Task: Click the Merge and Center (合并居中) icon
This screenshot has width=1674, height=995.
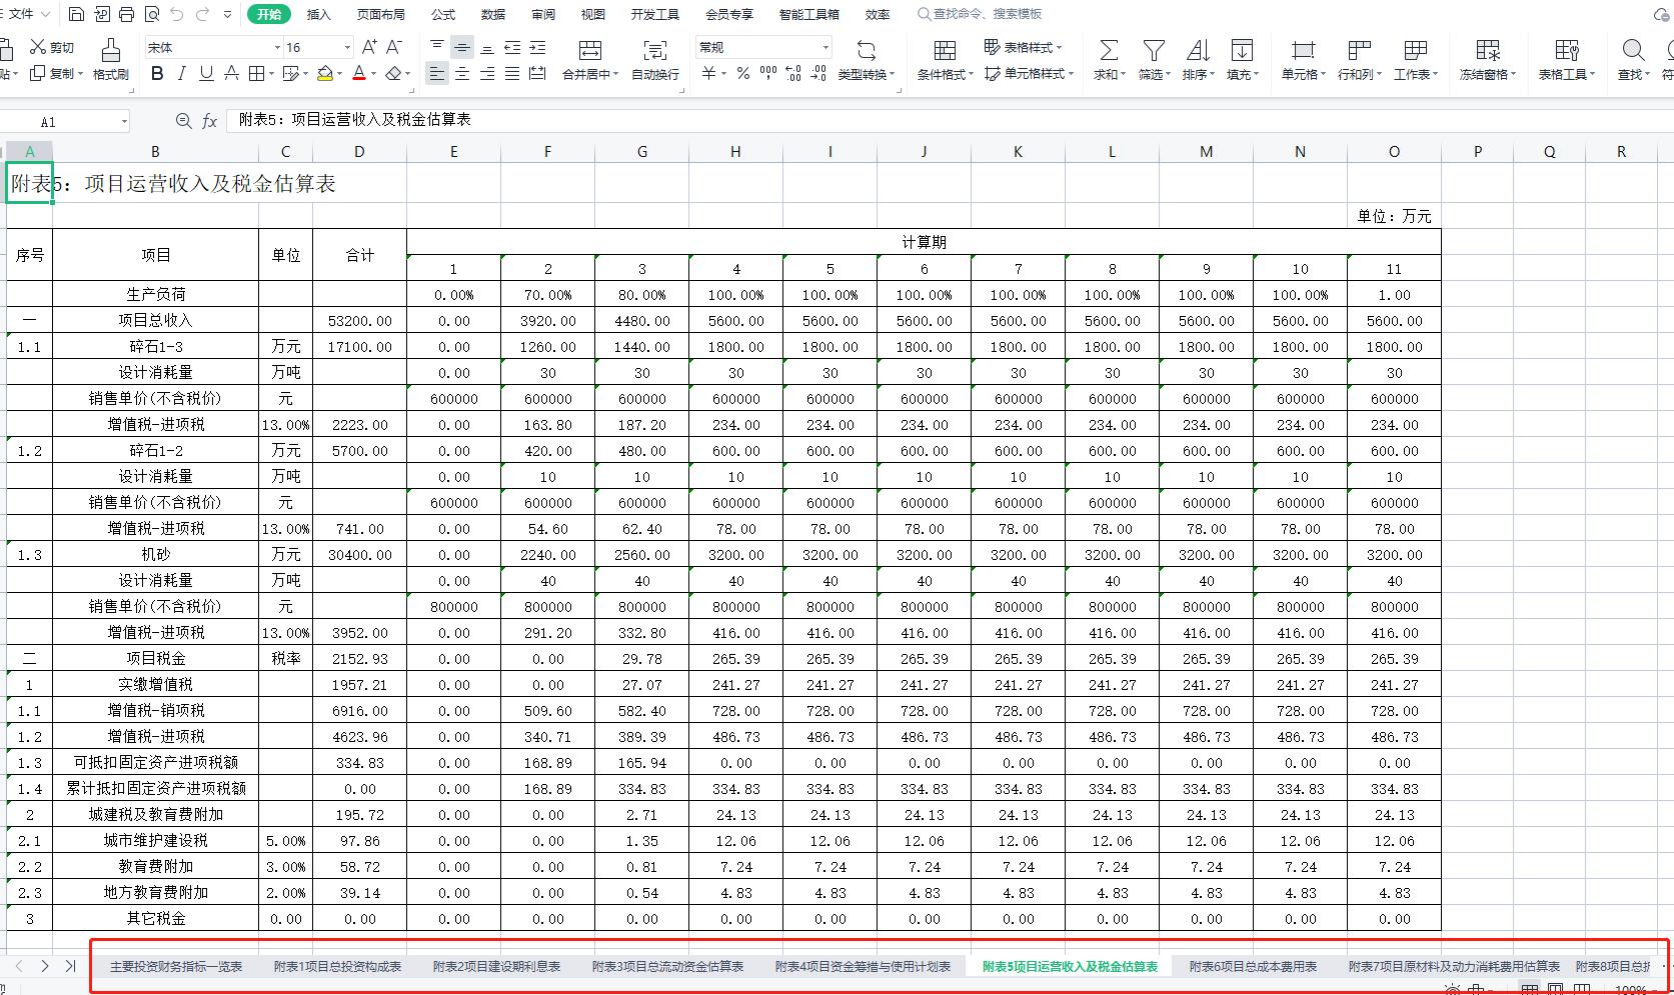Action: coord(590,50)
